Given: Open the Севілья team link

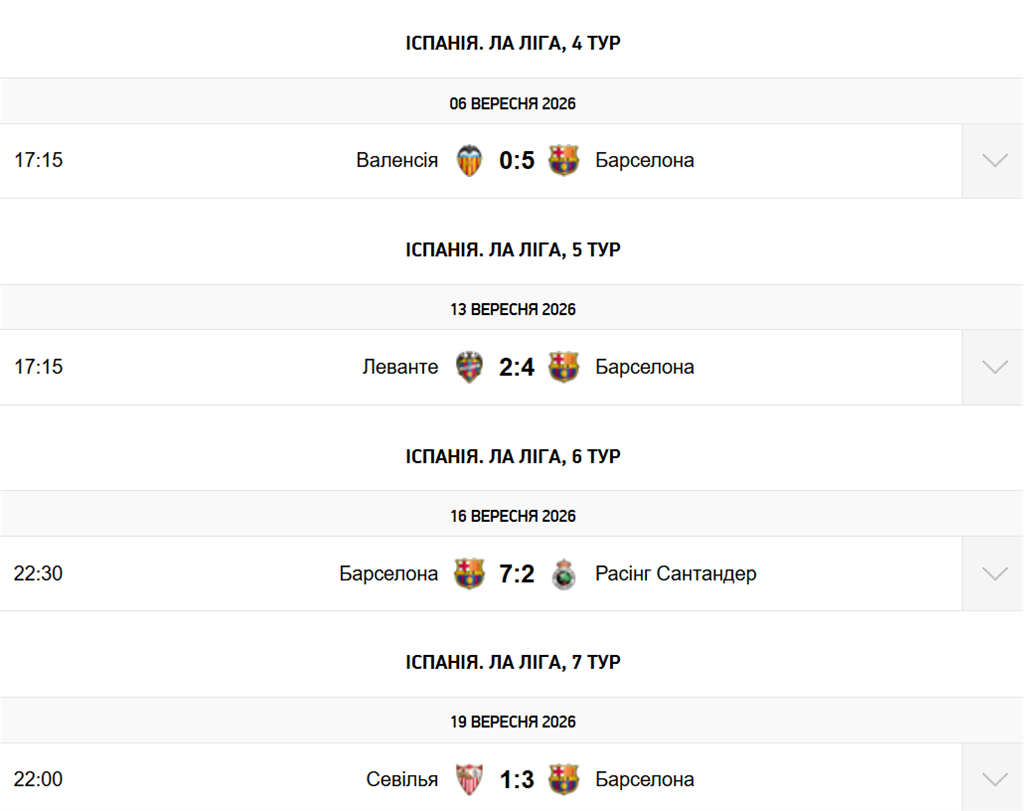Looking at the screenshot, I should click(402, 779).
